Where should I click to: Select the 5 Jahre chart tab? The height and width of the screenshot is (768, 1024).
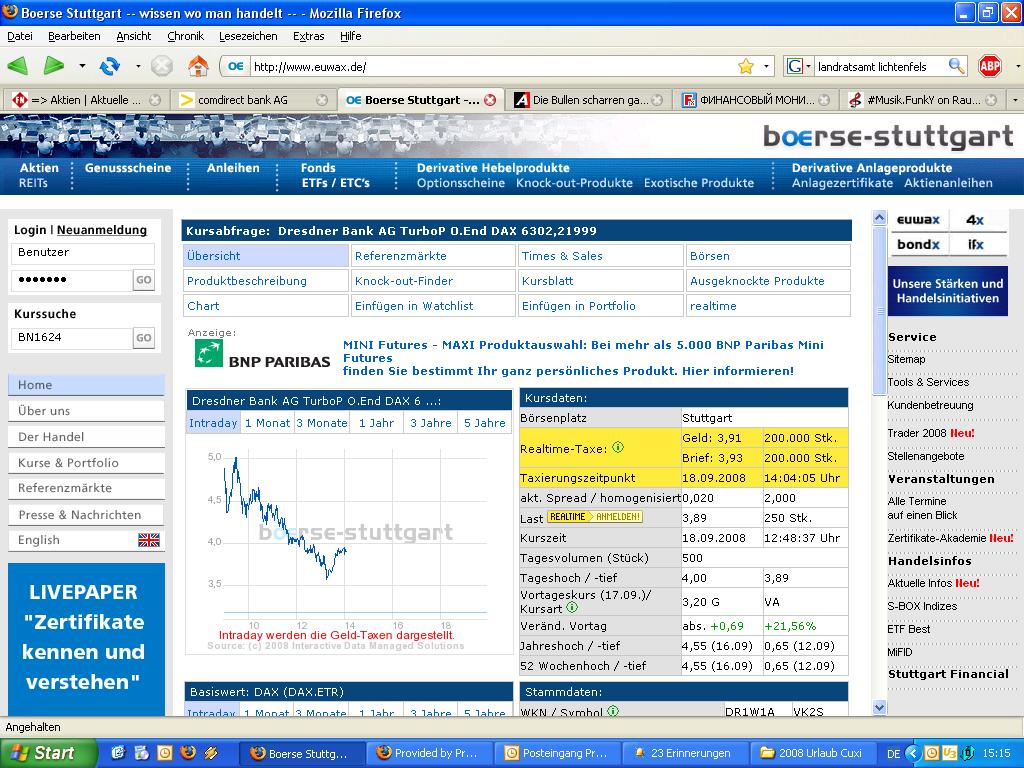(485, 423)
